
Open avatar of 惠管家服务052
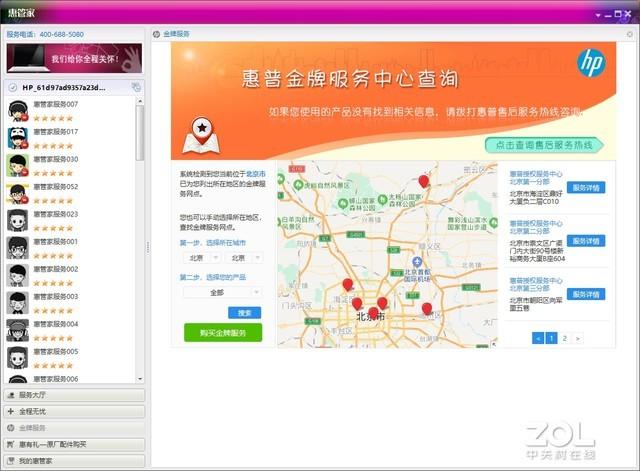(x=18, y=193)
